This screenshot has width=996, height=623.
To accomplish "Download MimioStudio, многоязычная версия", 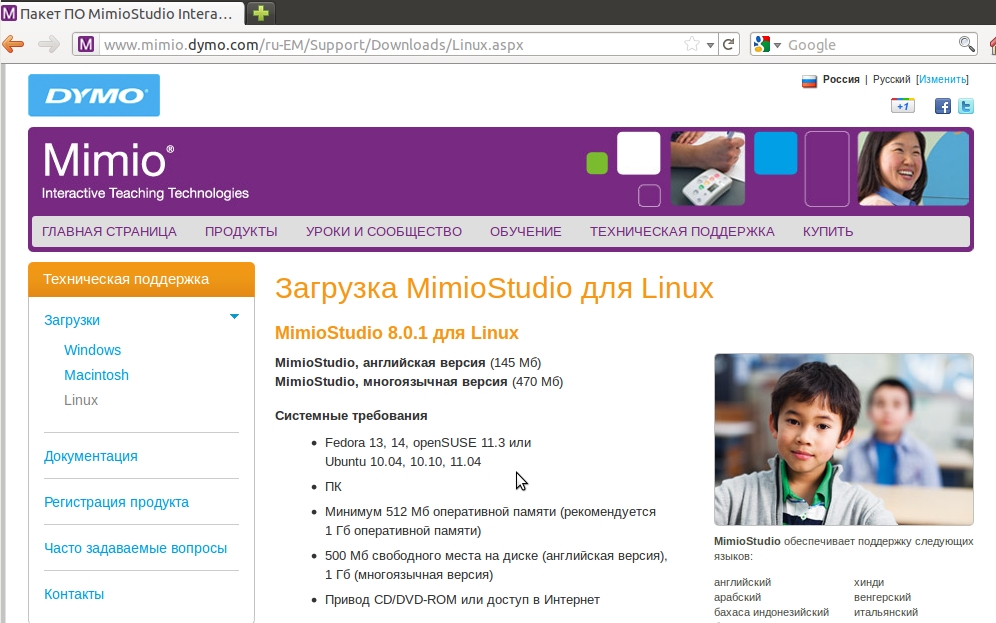I will point(391,382).
